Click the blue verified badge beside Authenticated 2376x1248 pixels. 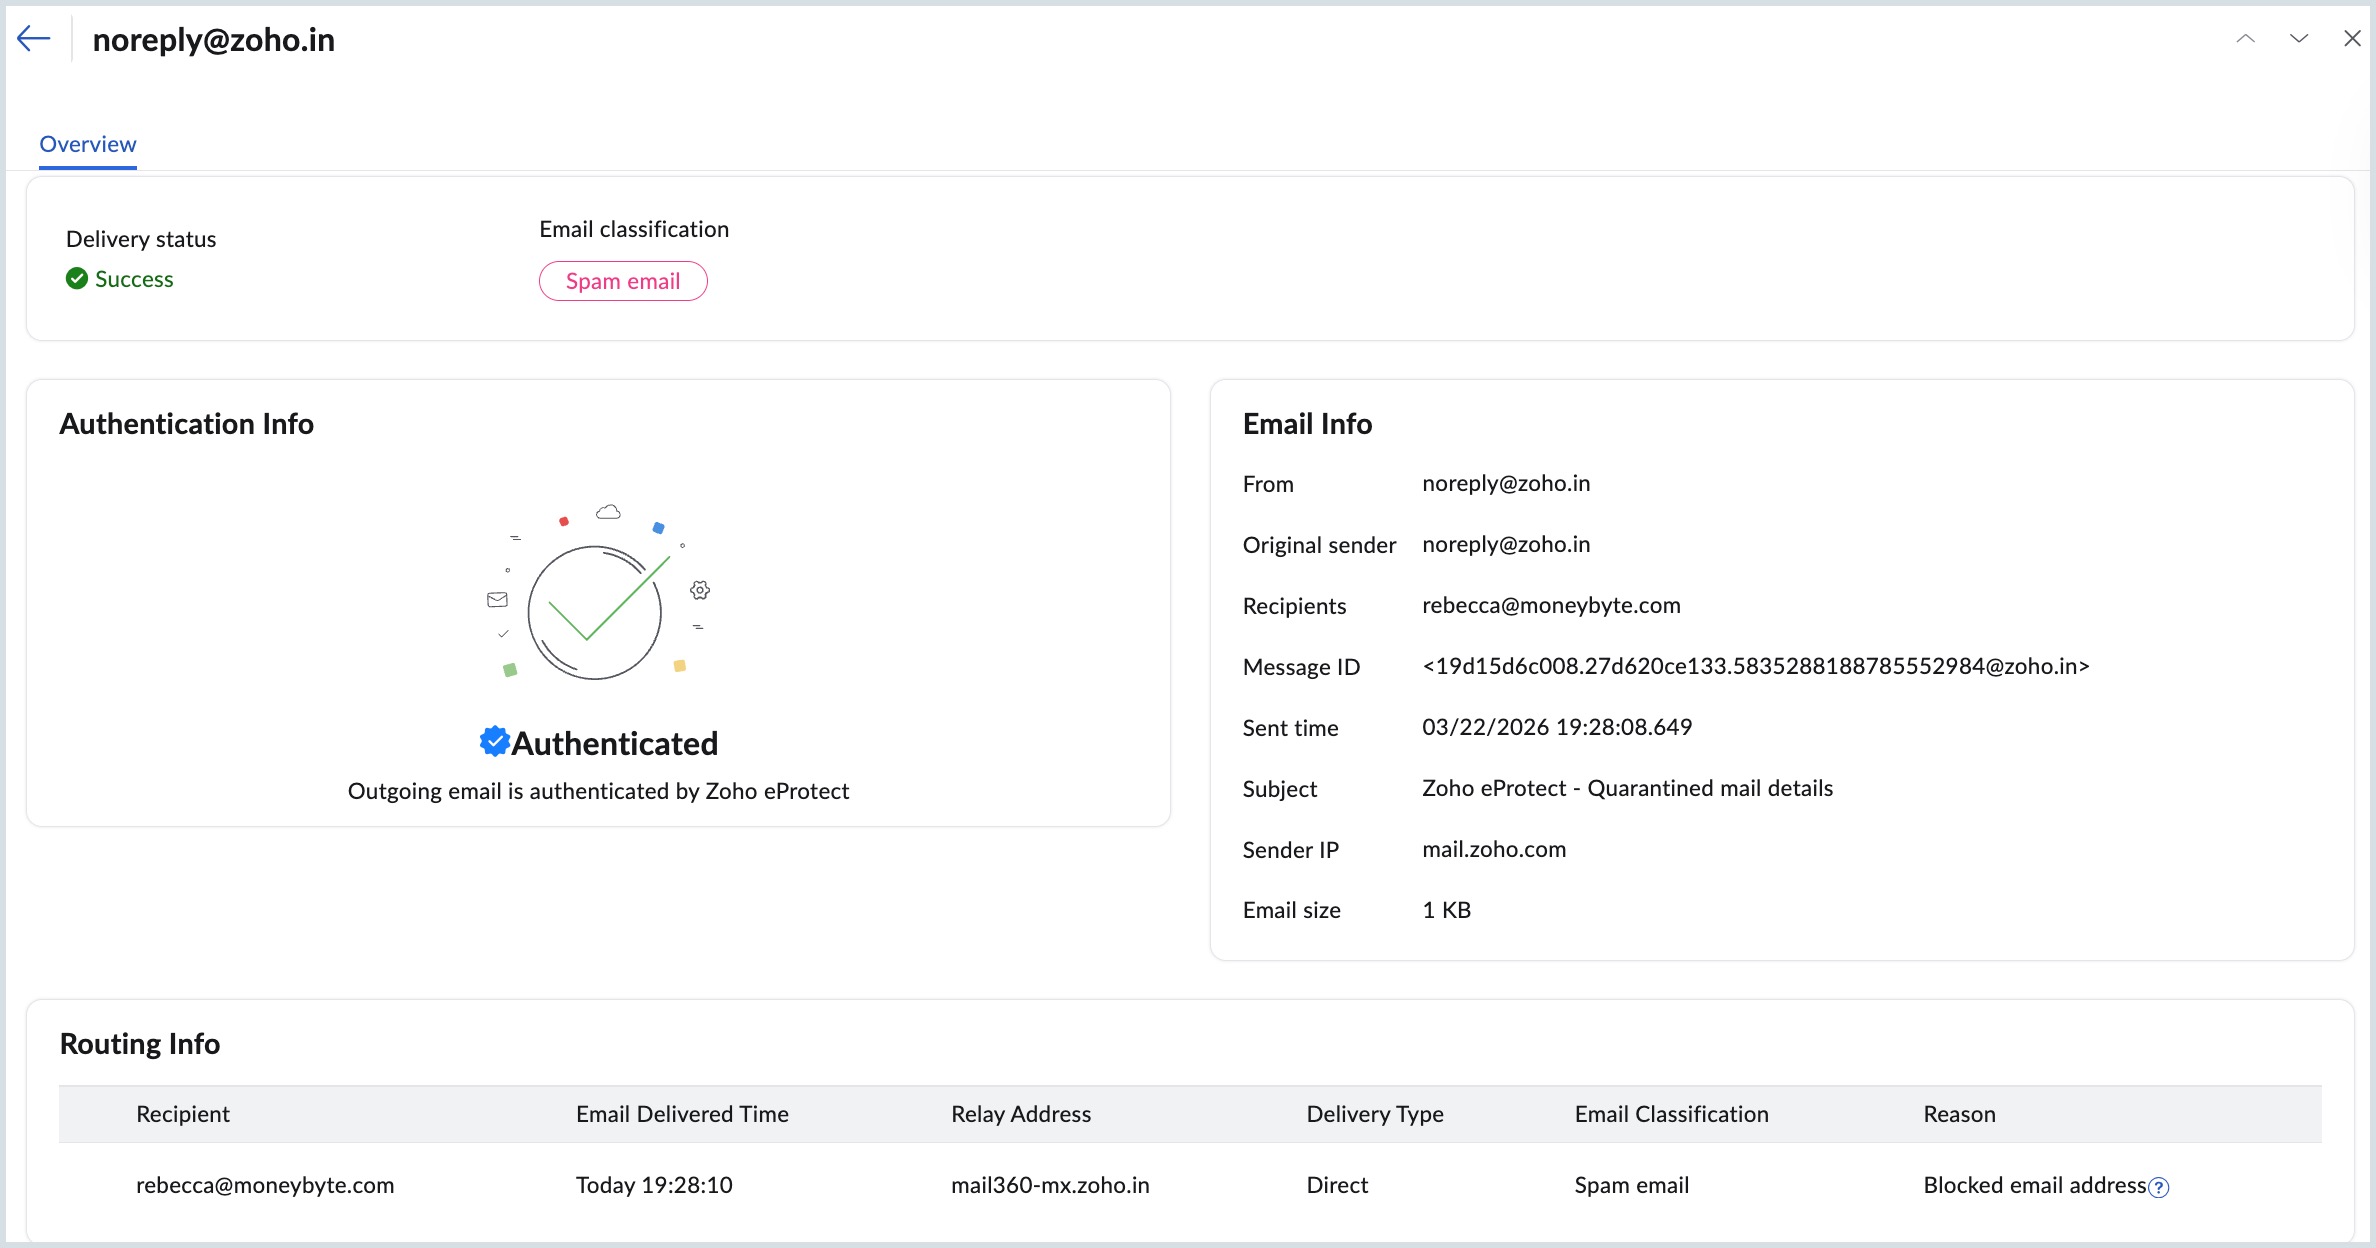click(x=494, y=741)
